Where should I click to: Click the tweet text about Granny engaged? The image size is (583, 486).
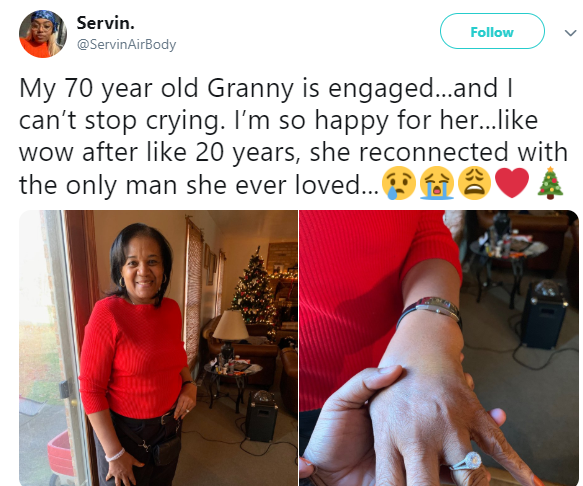pos(293,136)
